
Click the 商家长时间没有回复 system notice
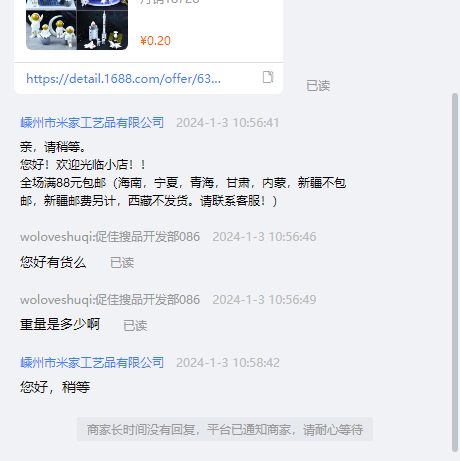pyautogui.click(x=225, y=429)
